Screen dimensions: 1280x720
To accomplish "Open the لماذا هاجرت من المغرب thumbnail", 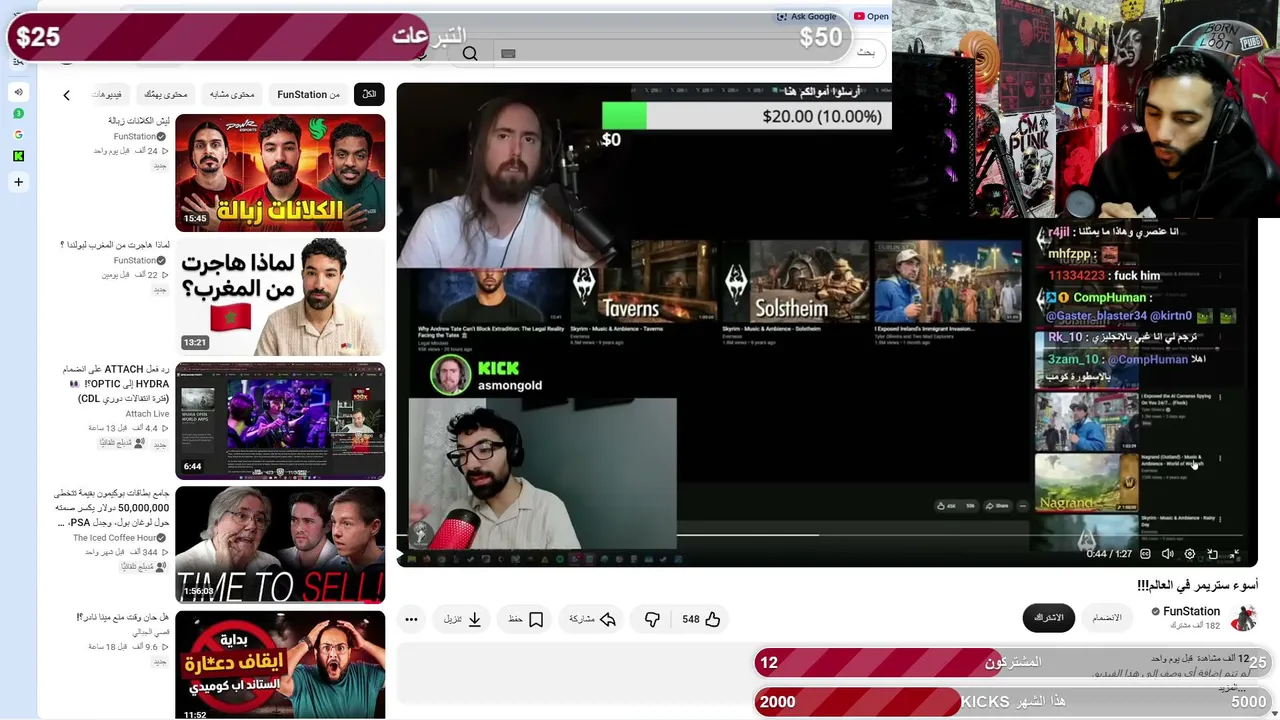I will 280,297.
